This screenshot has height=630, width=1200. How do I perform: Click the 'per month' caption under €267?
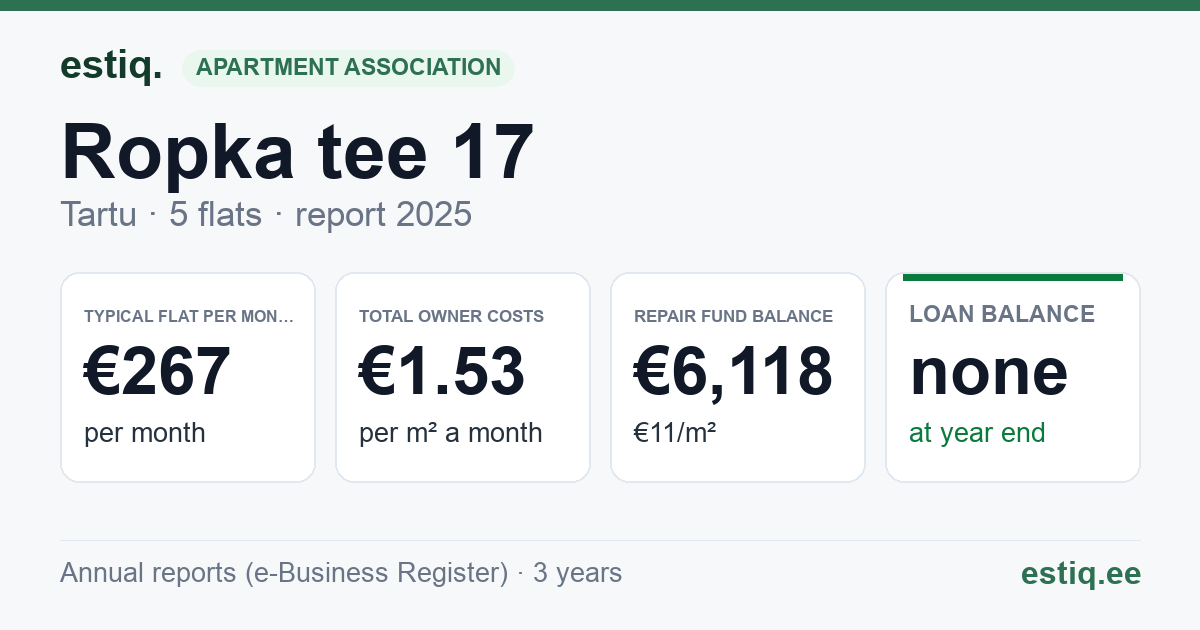145,433
